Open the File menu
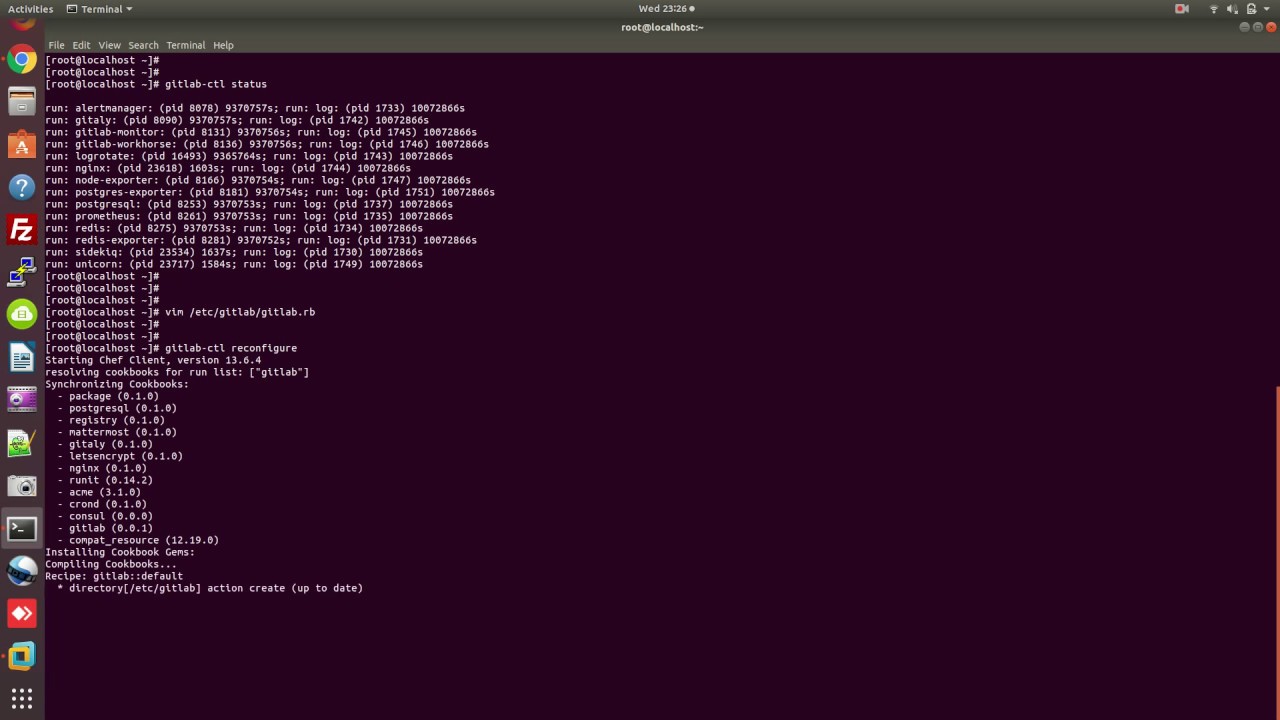 pyautogui.click(x=56, y=45)
